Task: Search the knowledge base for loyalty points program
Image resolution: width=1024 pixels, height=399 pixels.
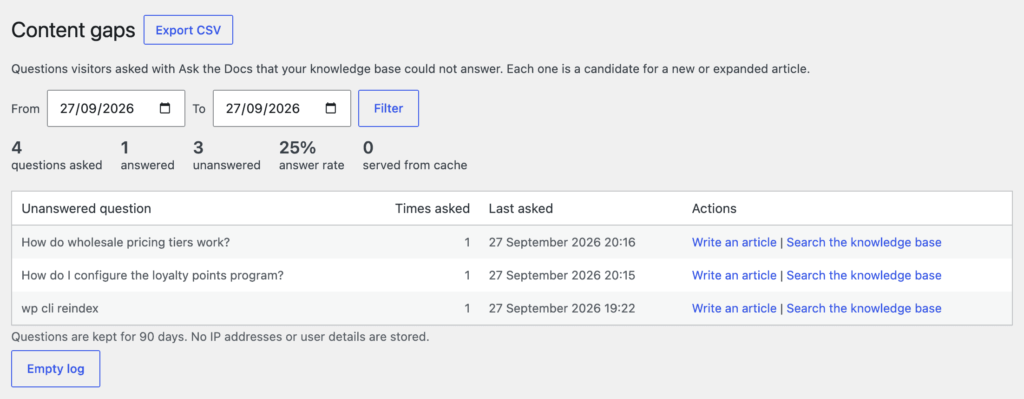Action: 864,275
